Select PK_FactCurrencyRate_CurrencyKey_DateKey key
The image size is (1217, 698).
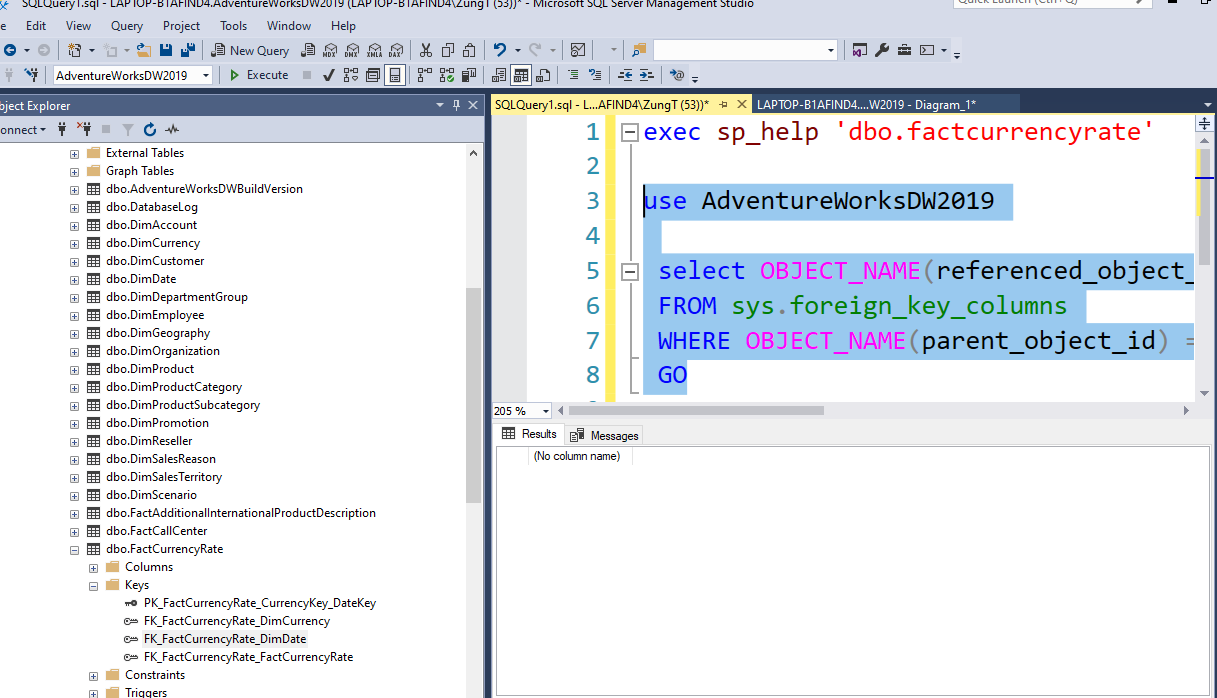(x=260, y=603)
